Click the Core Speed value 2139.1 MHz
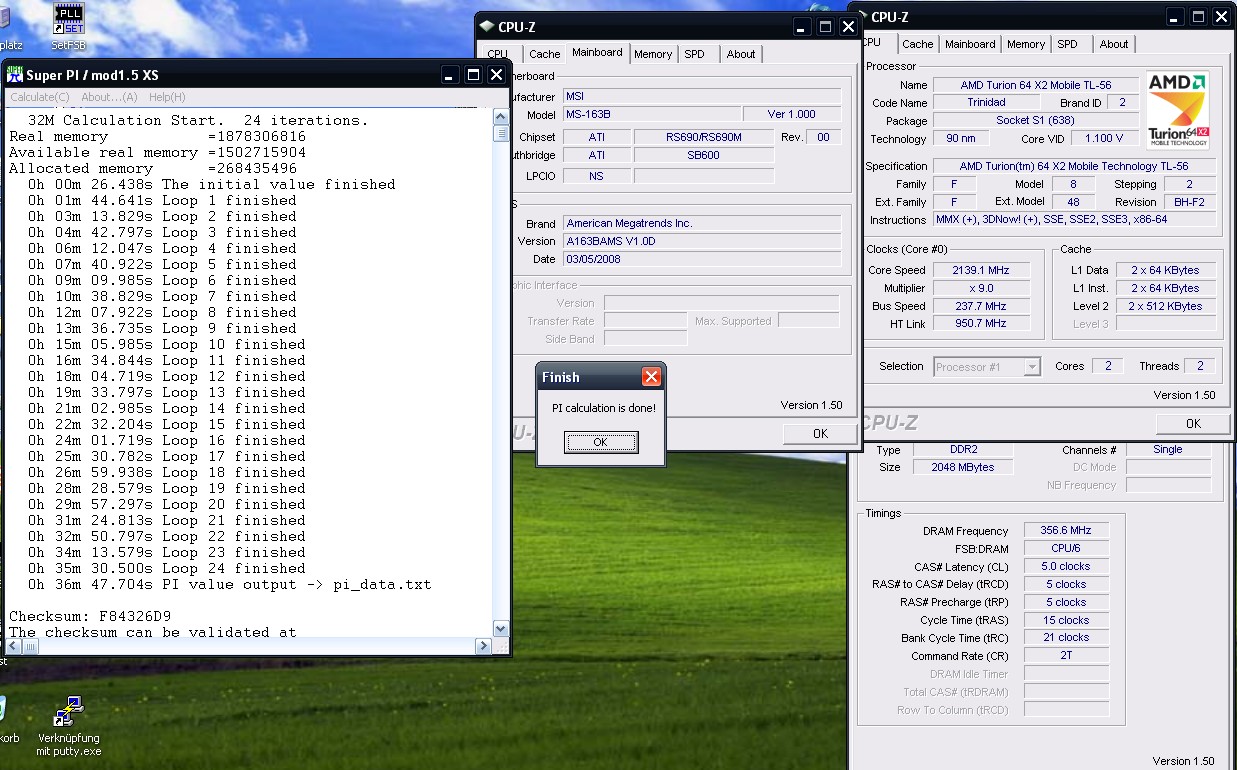The height and width of the screenshot is (770, 1237). click(x=982, y=270)
